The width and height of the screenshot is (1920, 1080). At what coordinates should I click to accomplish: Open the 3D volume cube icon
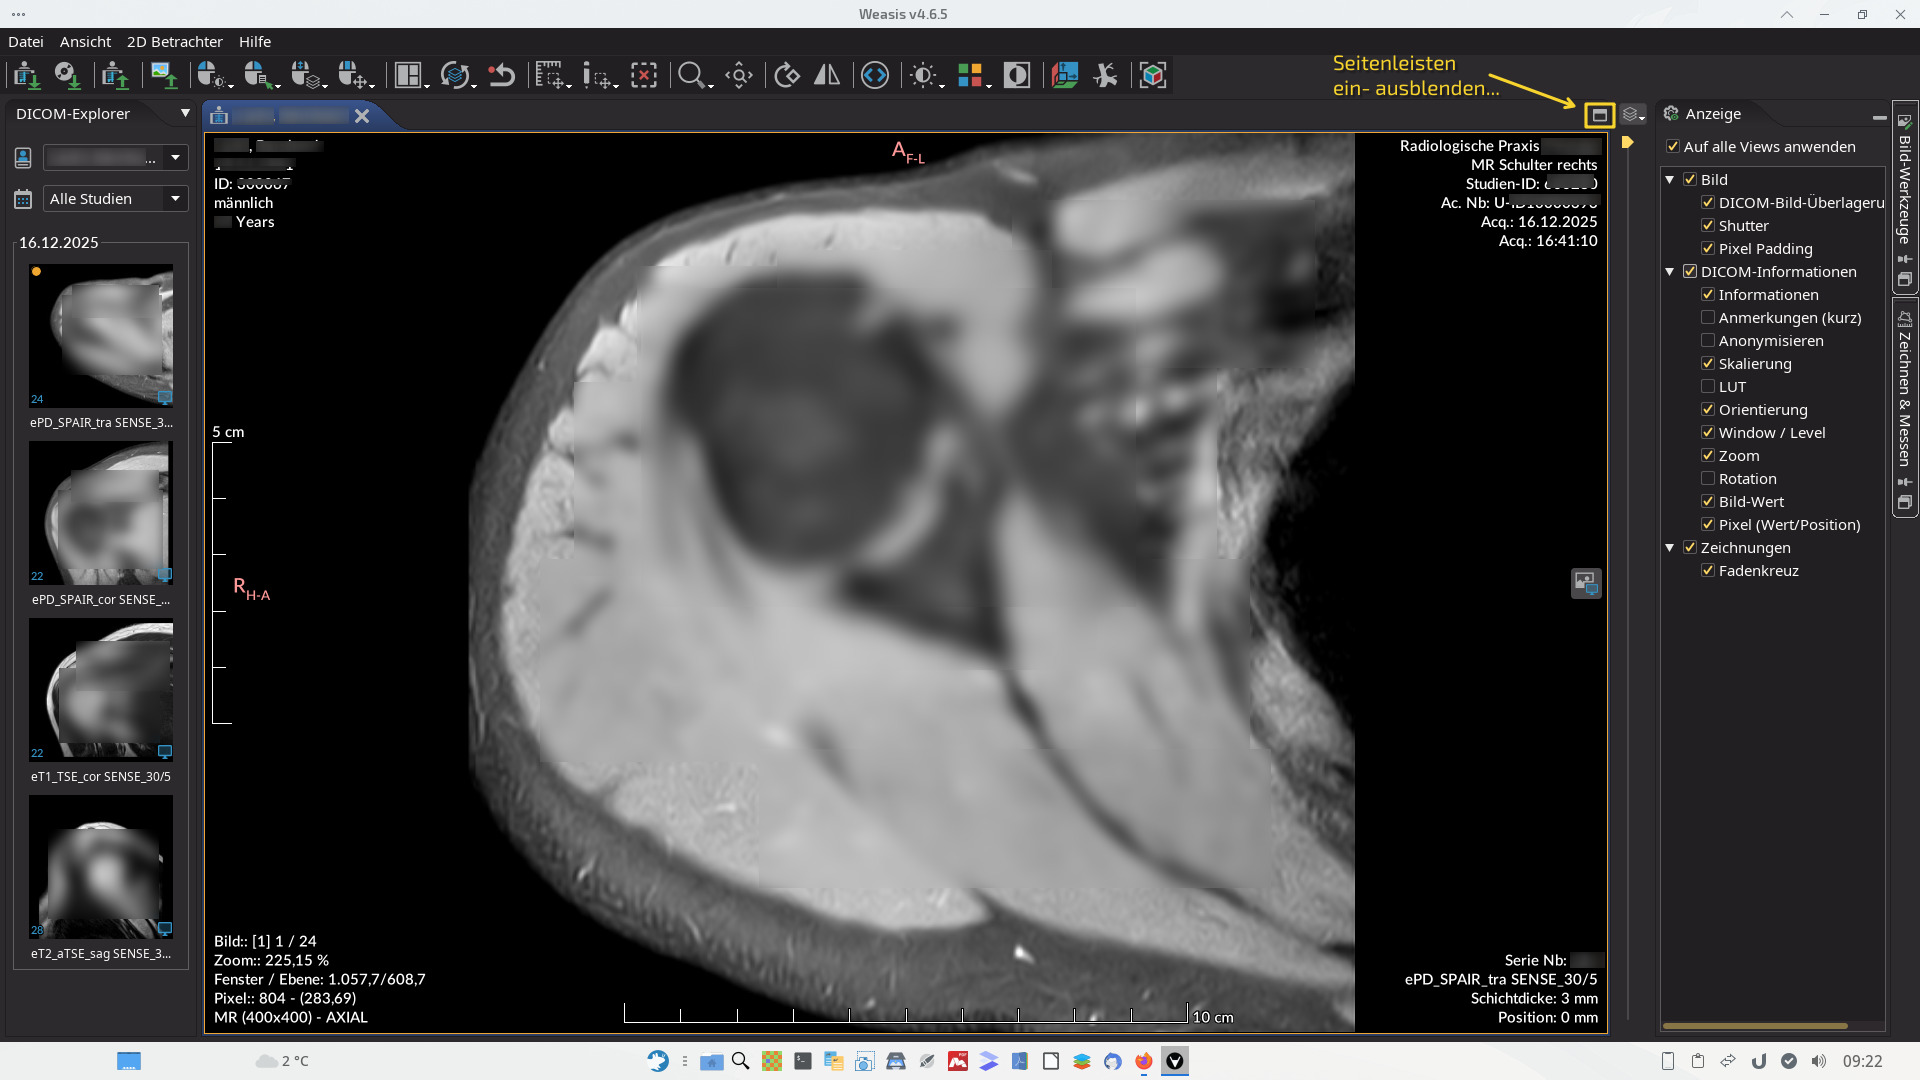[x=1153, y=76]
